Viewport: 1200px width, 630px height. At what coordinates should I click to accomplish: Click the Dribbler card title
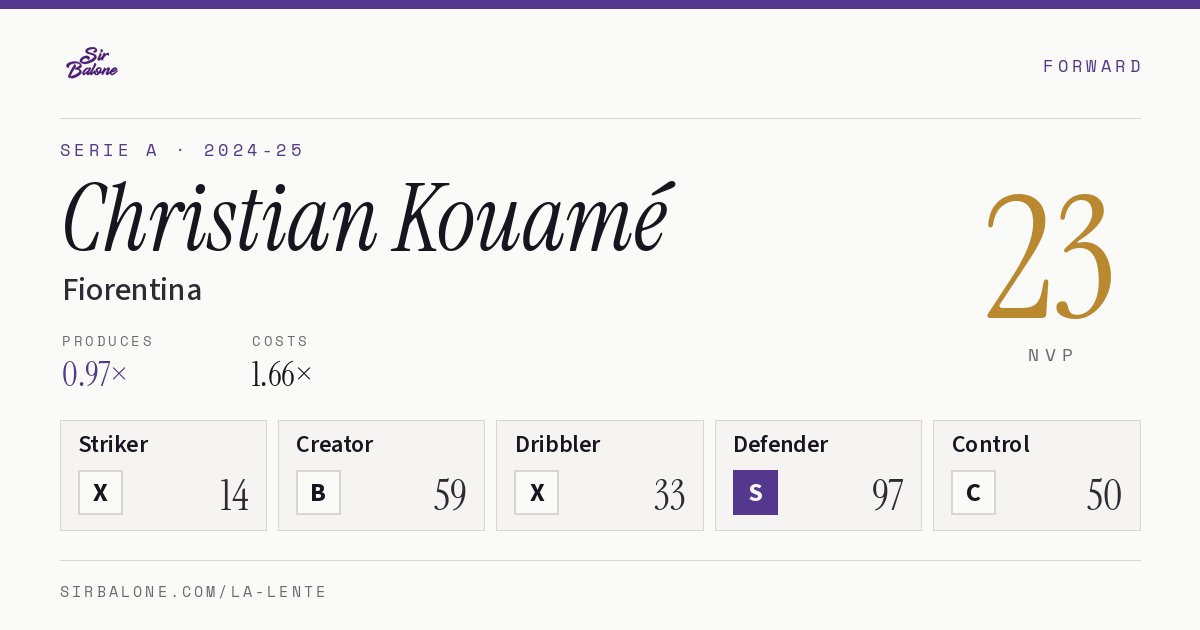(557, 444)
